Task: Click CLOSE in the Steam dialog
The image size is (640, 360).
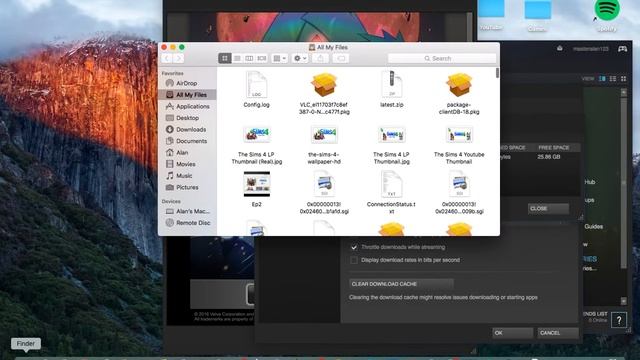Action: [548, 209]
